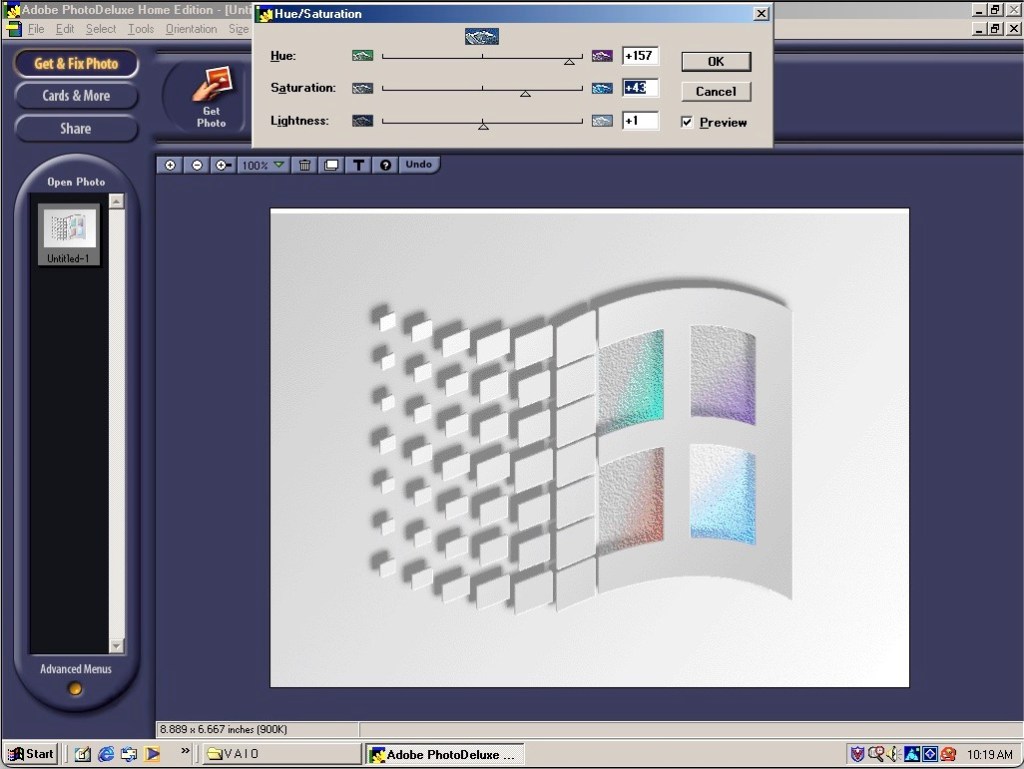Select the Text tool T icon
Viewport: 1024px width, 769px height.
[x=359, y=165]
